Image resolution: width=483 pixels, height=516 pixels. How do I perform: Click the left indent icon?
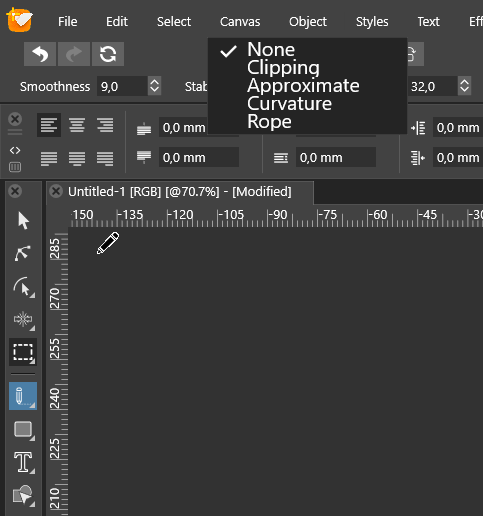pos(418,128)
